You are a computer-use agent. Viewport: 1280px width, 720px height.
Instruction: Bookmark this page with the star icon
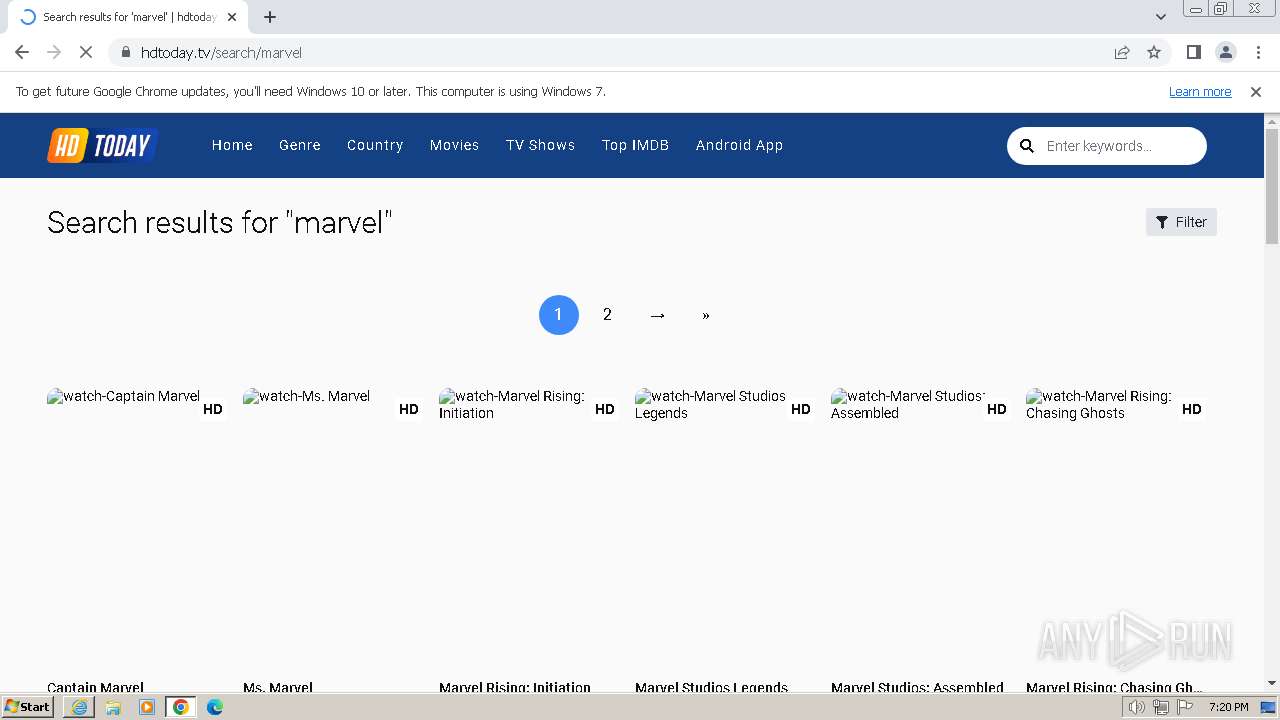coord(1154,52)
